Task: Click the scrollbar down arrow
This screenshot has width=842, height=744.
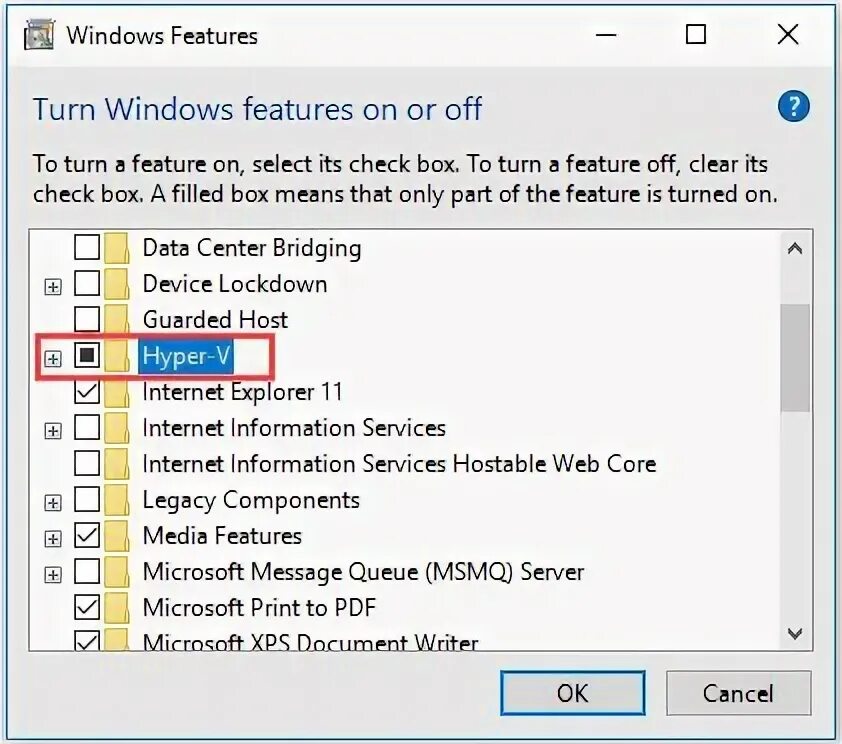Action: tap(795, 633)
